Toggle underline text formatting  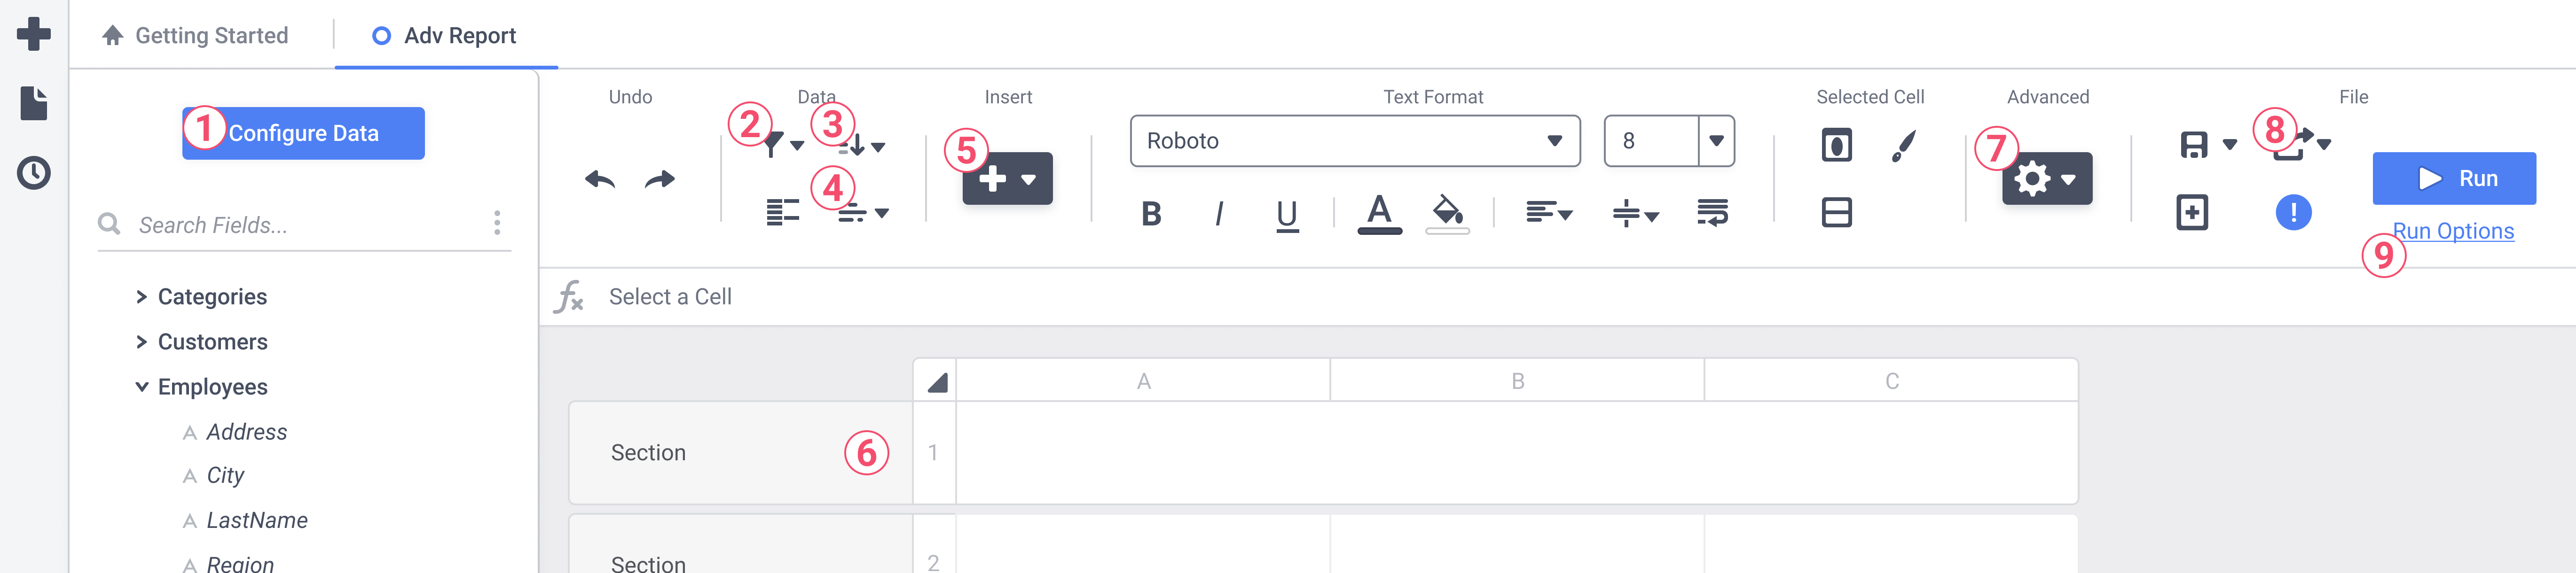pyautogui.click(x=1287, y=213)
